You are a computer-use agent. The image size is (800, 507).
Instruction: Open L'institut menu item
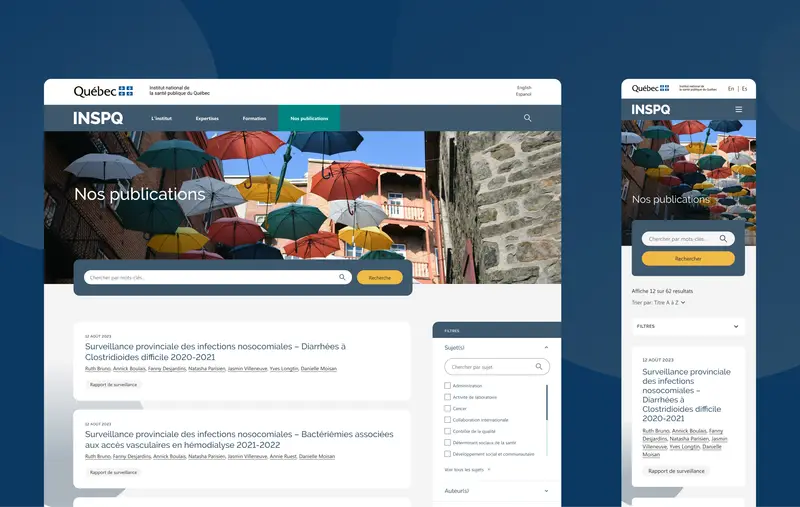(161, 118)
